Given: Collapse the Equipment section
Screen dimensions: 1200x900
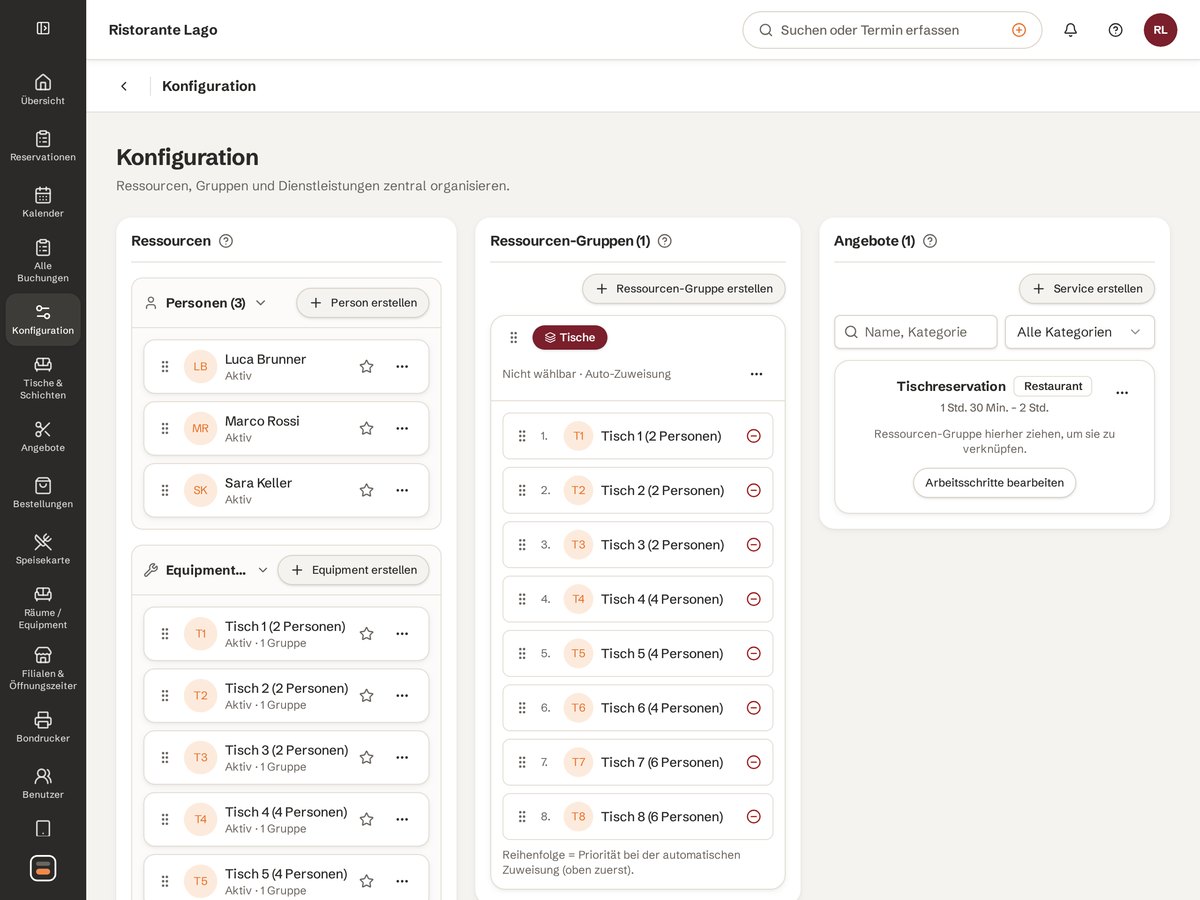Looking at the screenshot, I should [x=263, y=570].
